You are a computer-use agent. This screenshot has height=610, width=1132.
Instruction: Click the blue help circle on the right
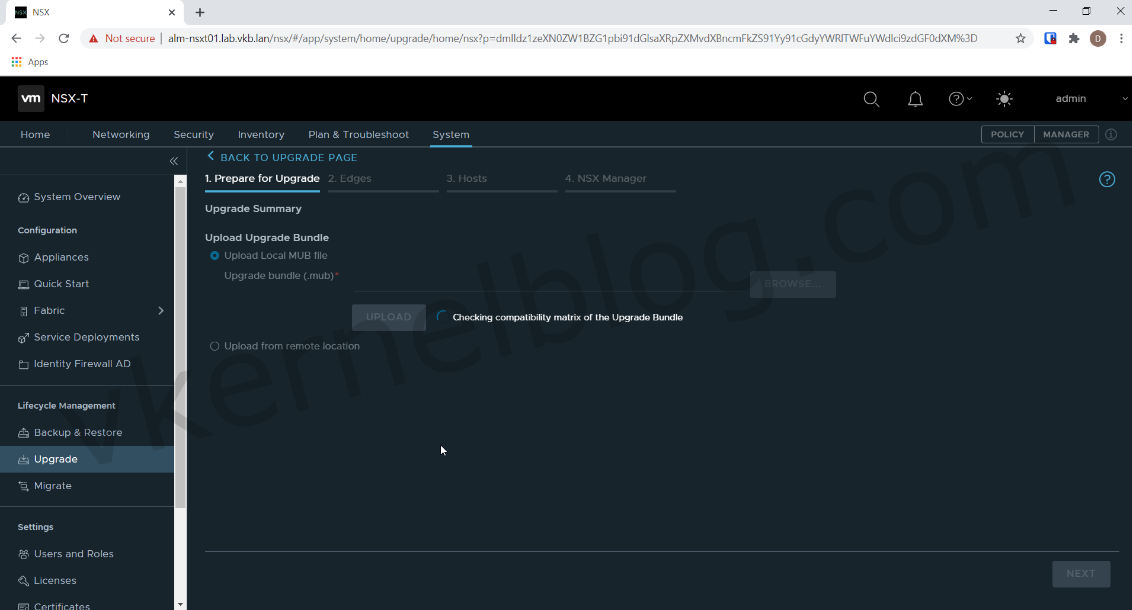1106,179
